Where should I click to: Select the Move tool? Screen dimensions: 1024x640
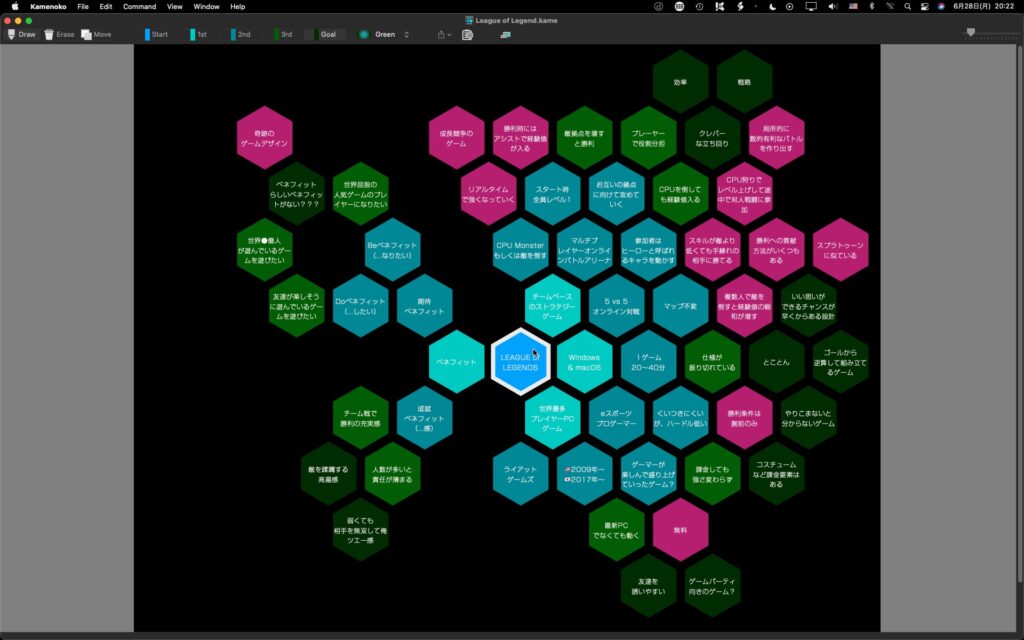coord(96,35)
